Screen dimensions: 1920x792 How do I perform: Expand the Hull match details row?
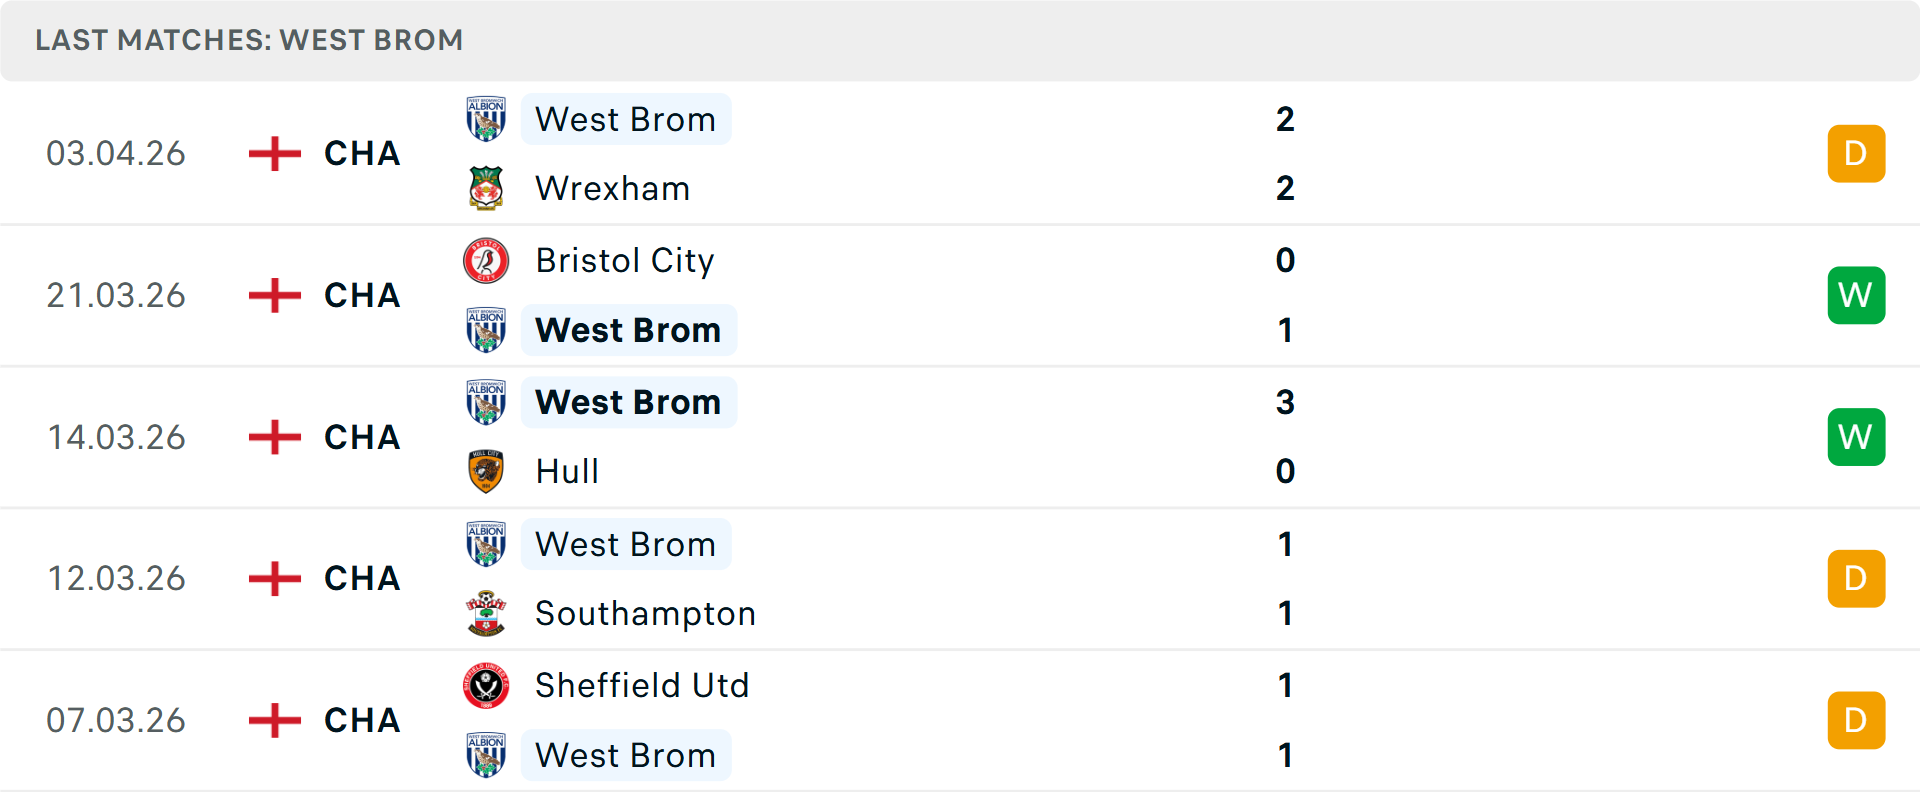(x=960, y=437)
